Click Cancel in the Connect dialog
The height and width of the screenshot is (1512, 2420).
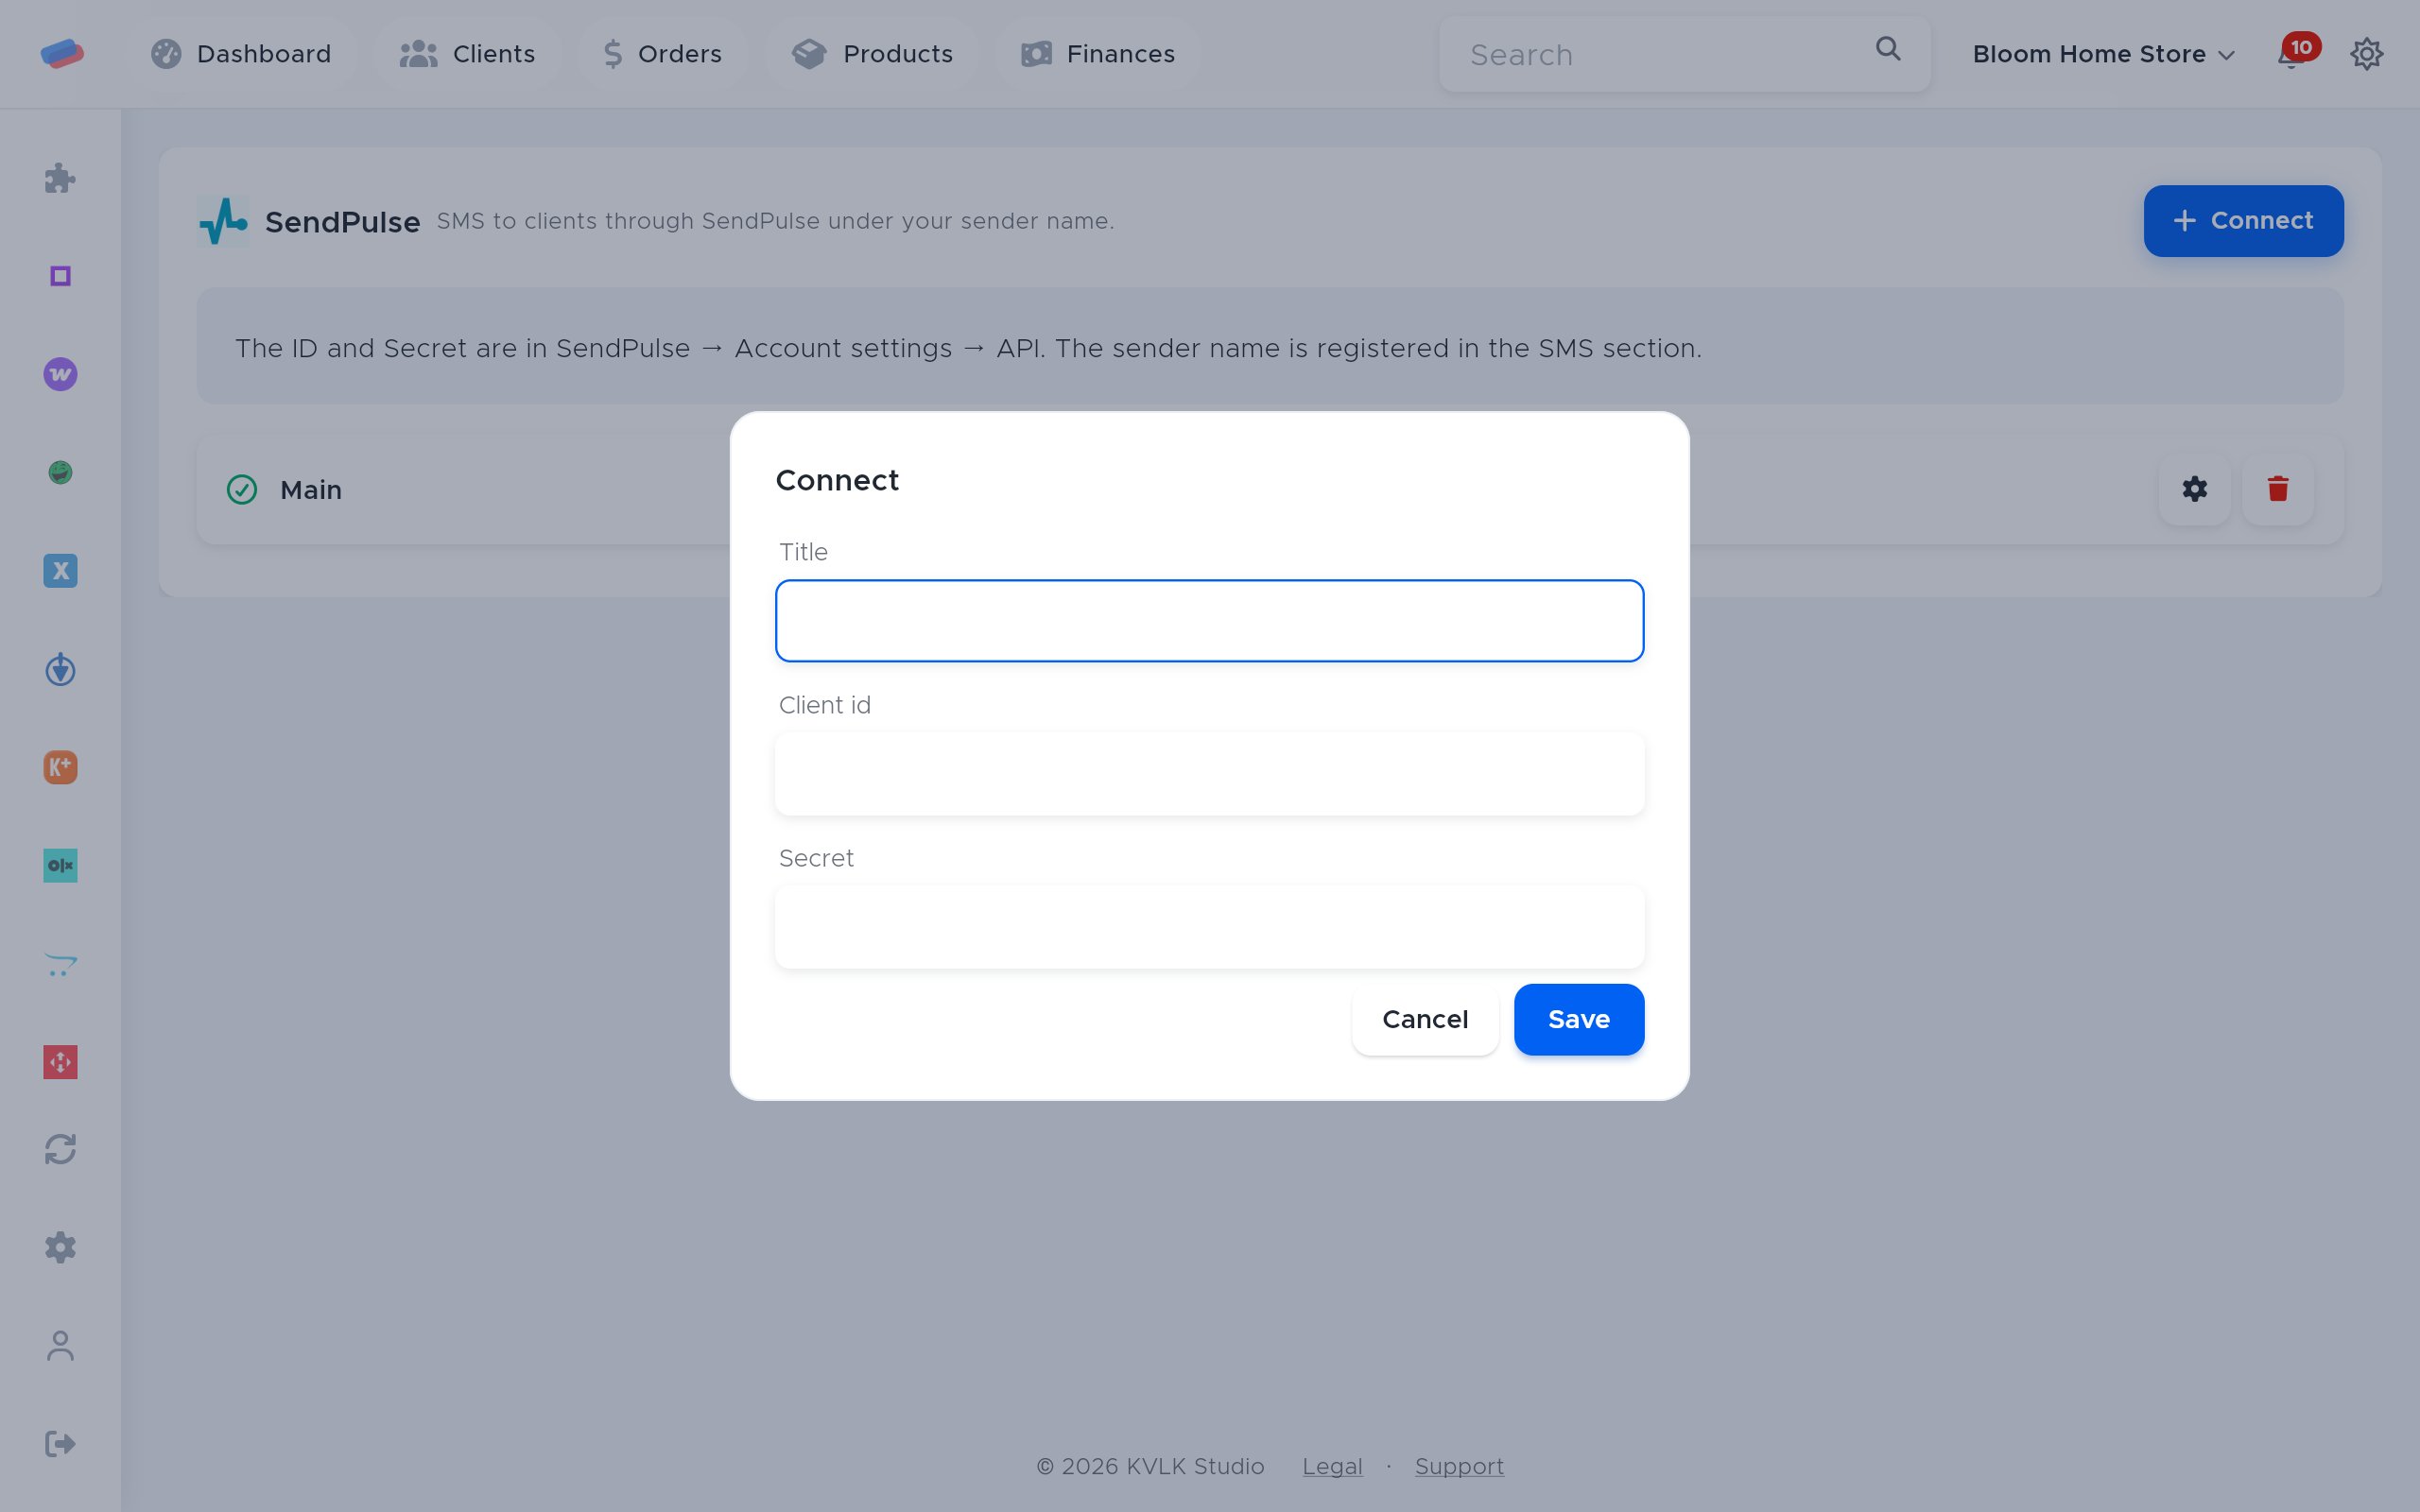[1424, 1019]
